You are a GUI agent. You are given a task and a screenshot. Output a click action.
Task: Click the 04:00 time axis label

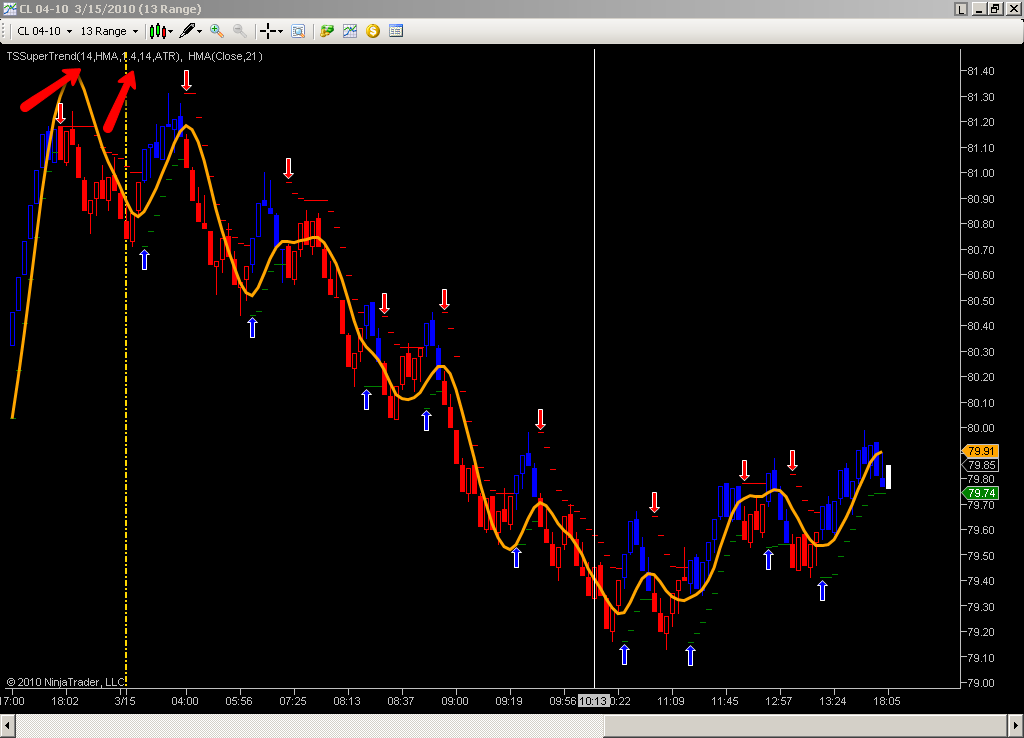pos(185,701)
